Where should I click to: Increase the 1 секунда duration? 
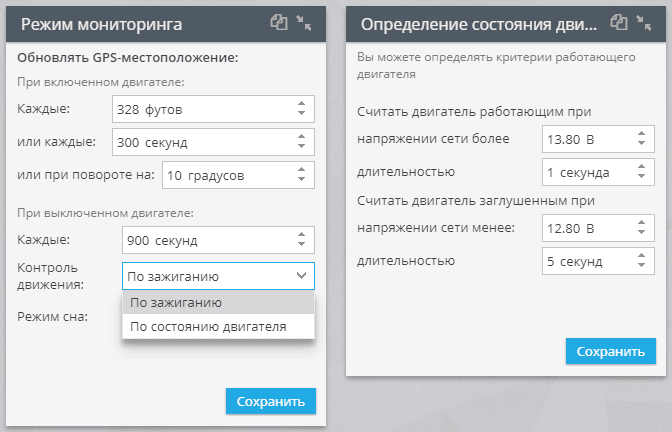(641, 167)
